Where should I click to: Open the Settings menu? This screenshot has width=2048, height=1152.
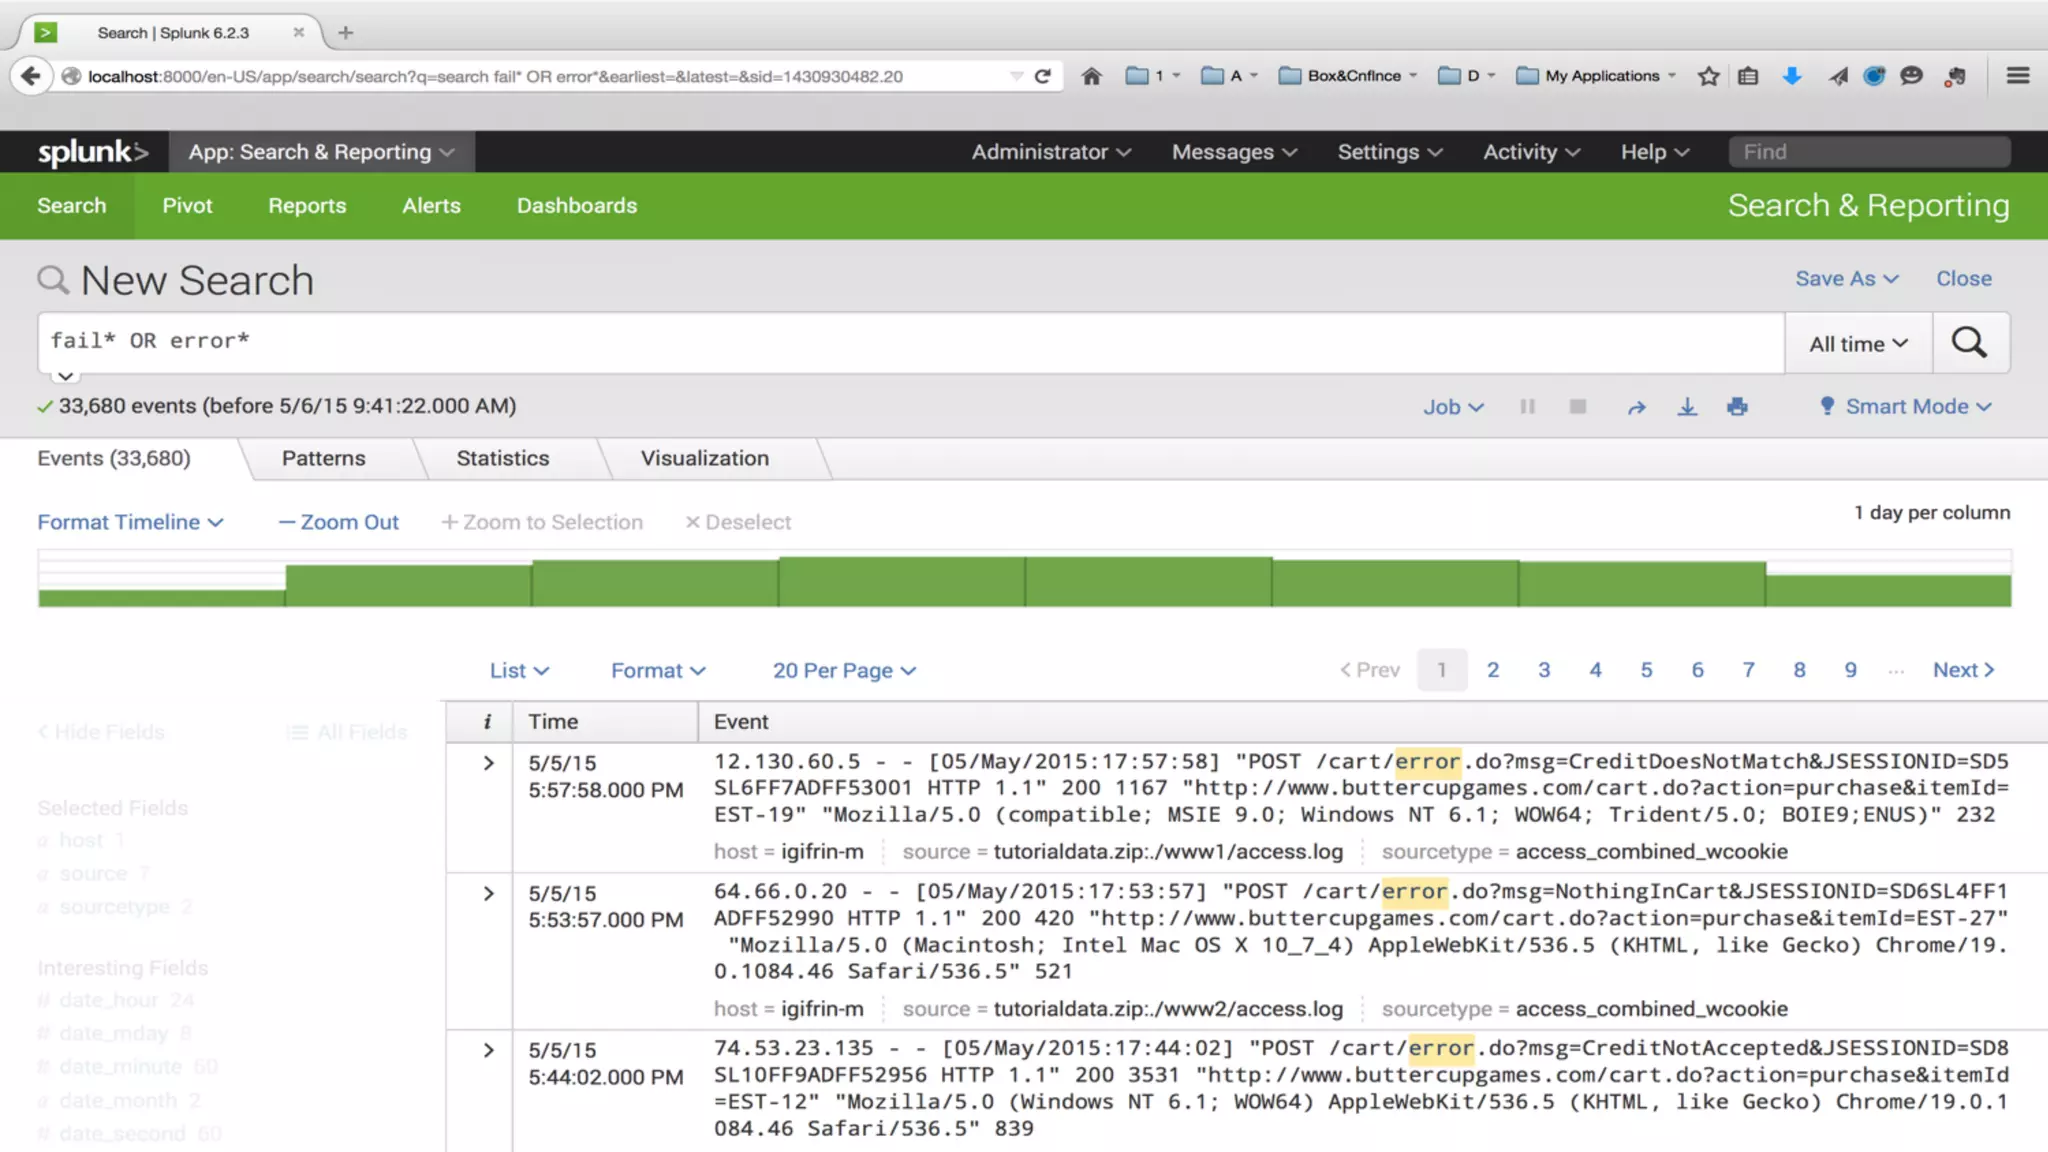1390,152
